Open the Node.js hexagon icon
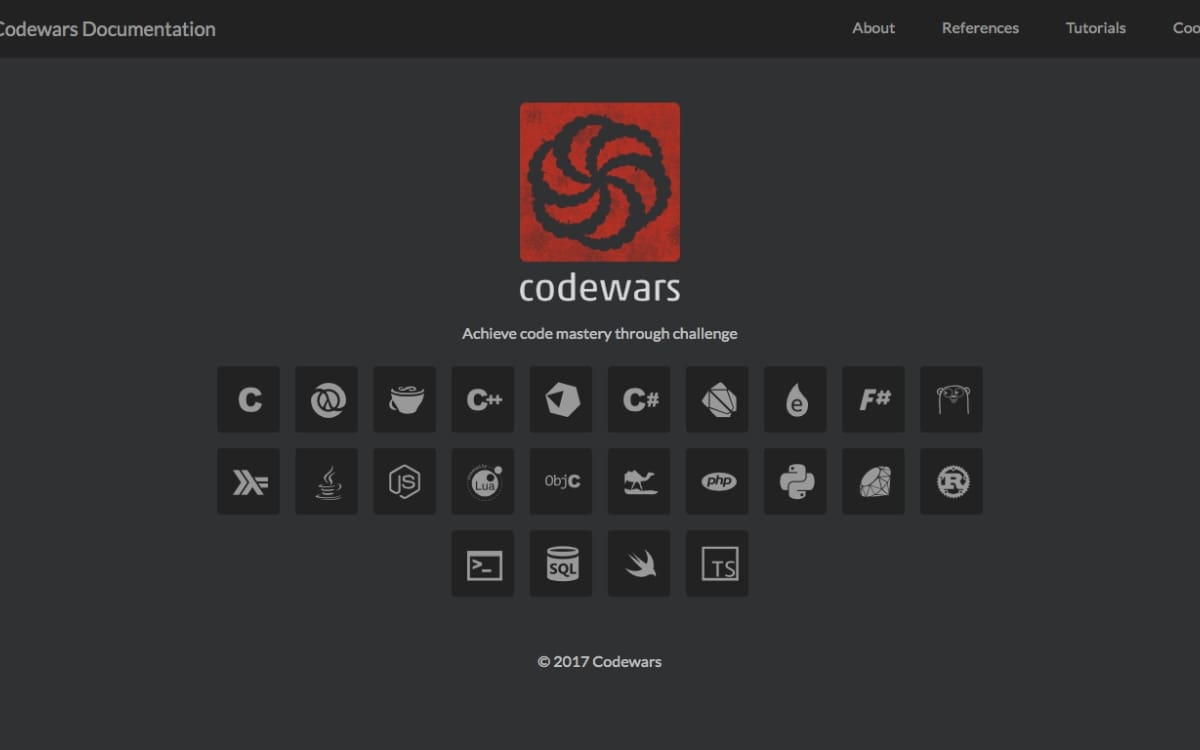 [404, 481]
